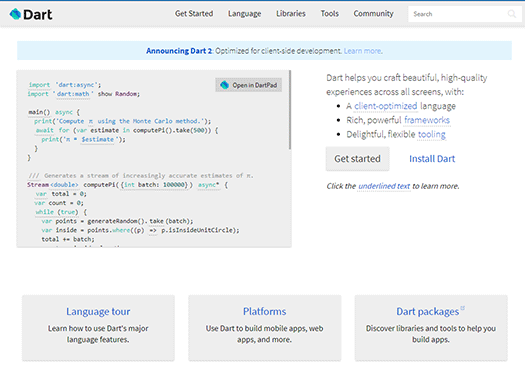Screen dimensions: 525x383
Task: Open the Platforms card title
Action: click(265, 312)
